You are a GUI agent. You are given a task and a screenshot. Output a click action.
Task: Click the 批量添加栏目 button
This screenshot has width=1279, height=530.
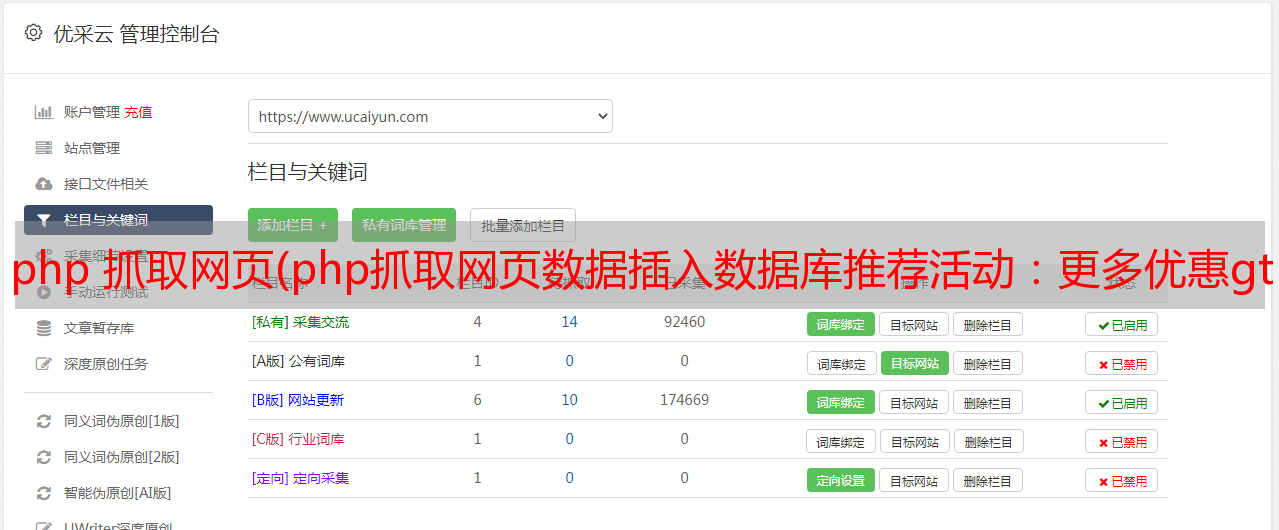coord(523,225)
